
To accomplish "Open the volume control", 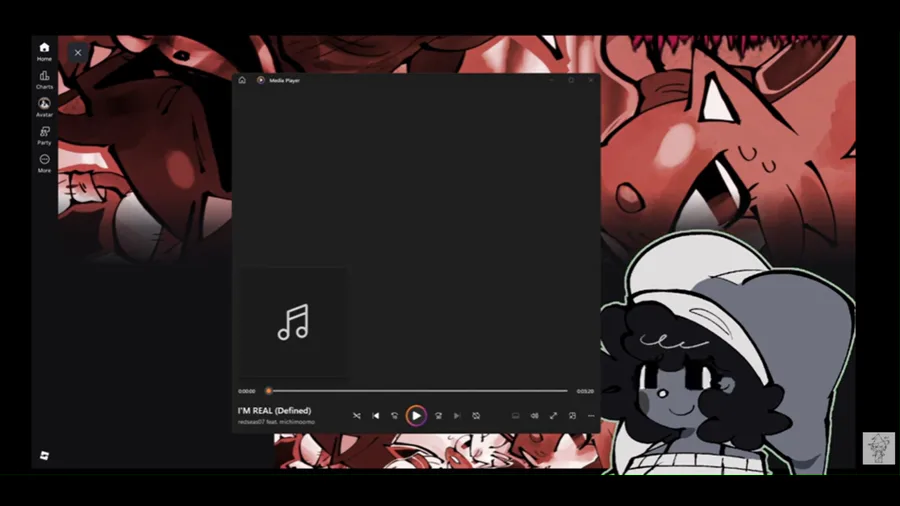I will (534, 416).
